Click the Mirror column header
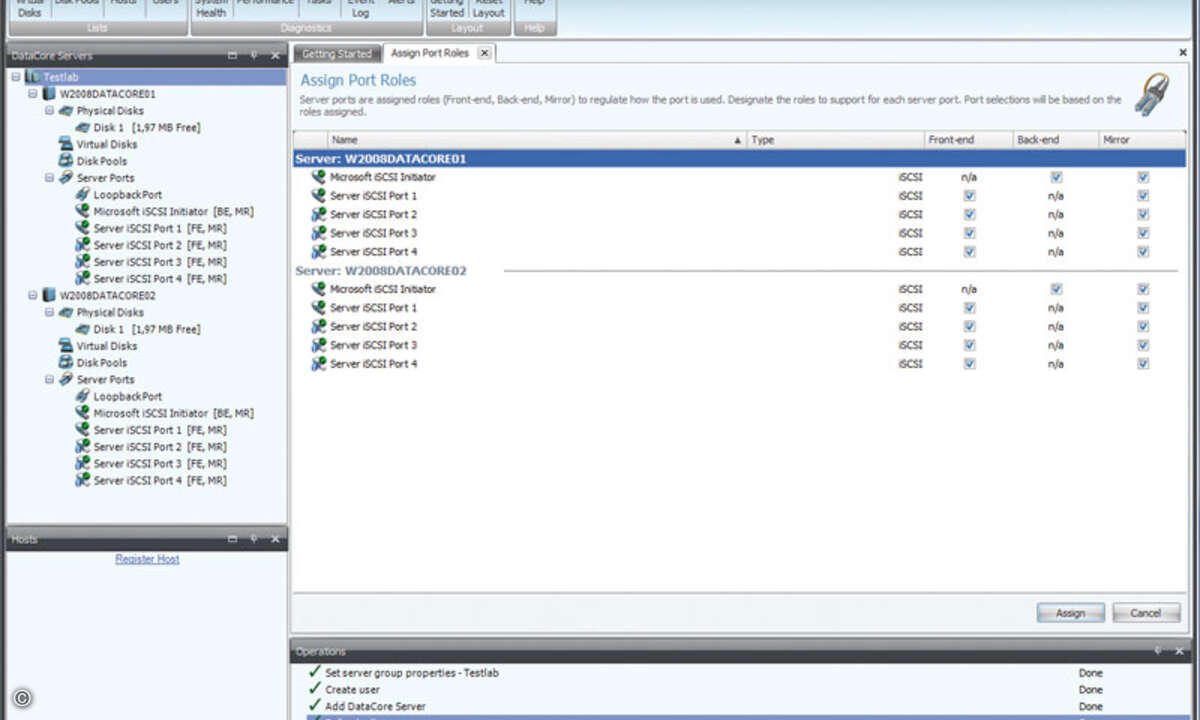This screenshot has height=720, width=1200. [x=1142, y=140]
